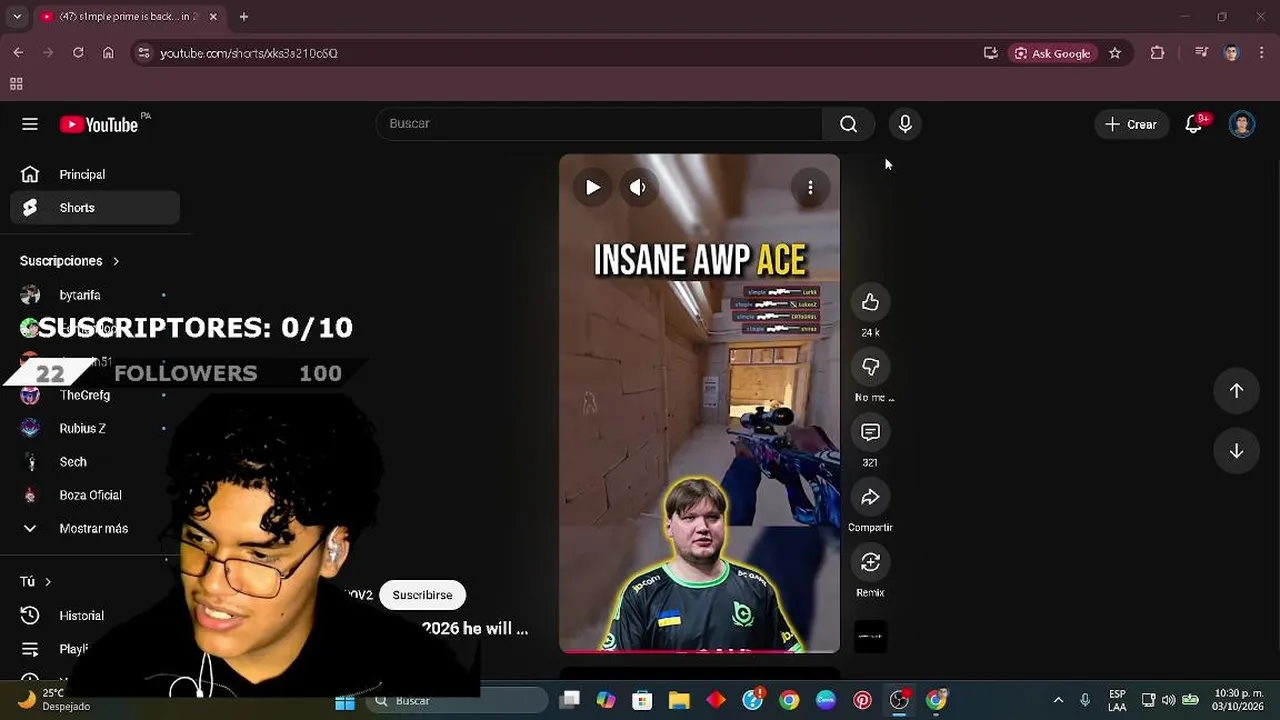Reload the current page
Screen dimensions: 1280x720
(78, 53)
